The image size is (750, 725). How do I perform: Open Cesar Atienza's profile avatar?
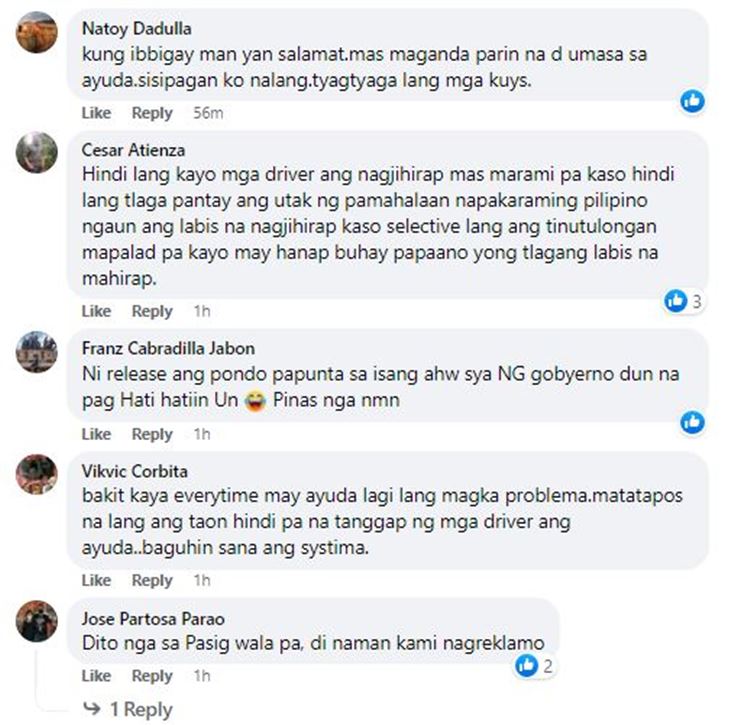[x=36, y=153]
